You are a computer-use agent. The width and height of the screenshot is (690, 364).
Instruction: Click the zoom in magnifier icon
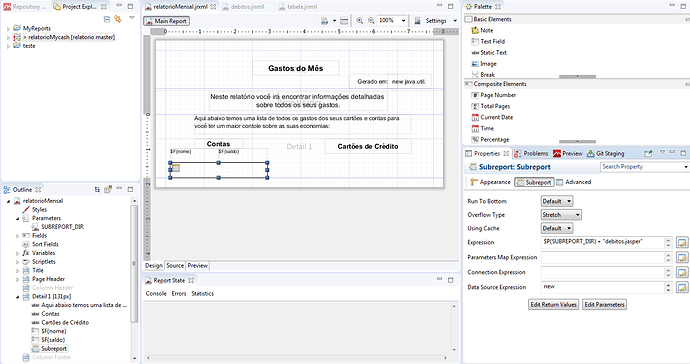[x=360, y=21]
